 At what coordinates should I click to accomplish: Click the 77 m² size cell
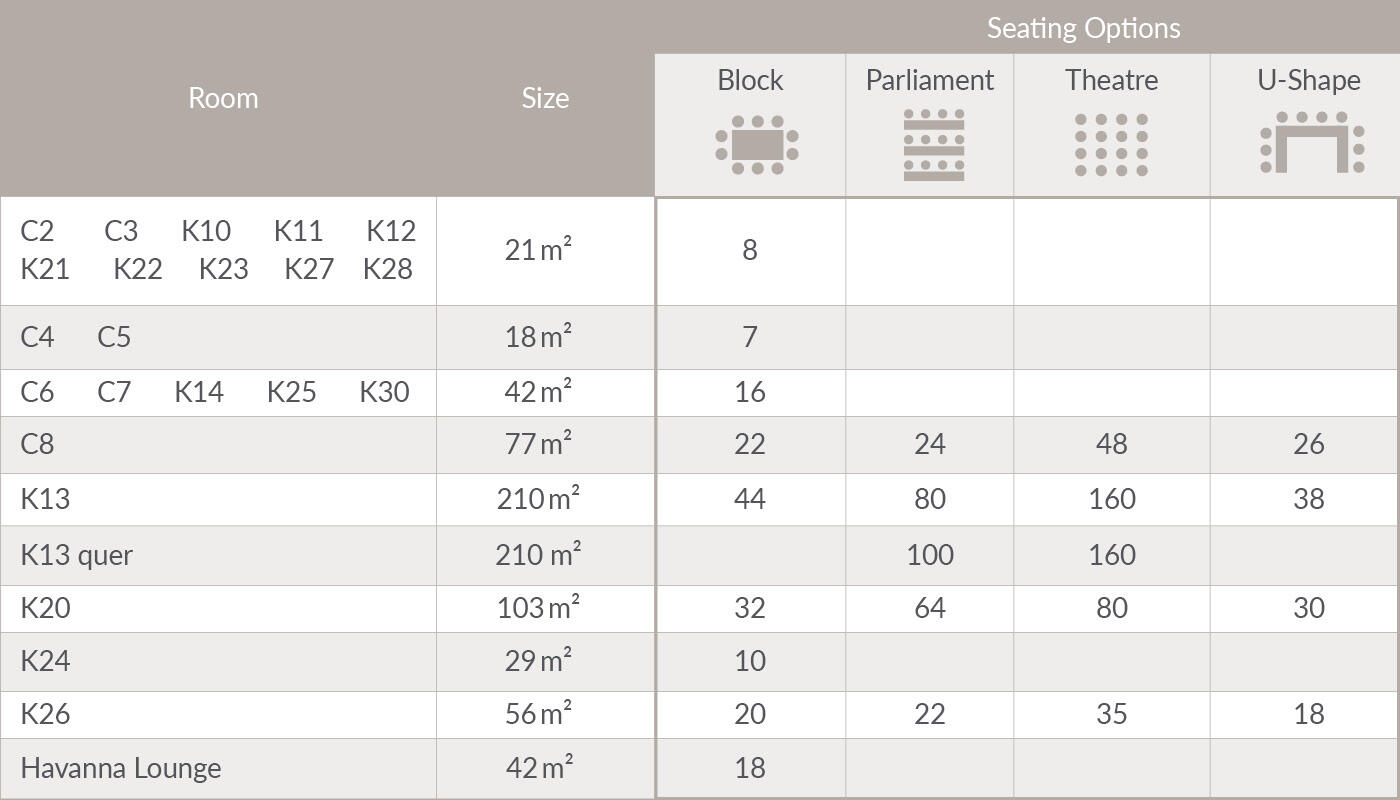tap(538, 444)
